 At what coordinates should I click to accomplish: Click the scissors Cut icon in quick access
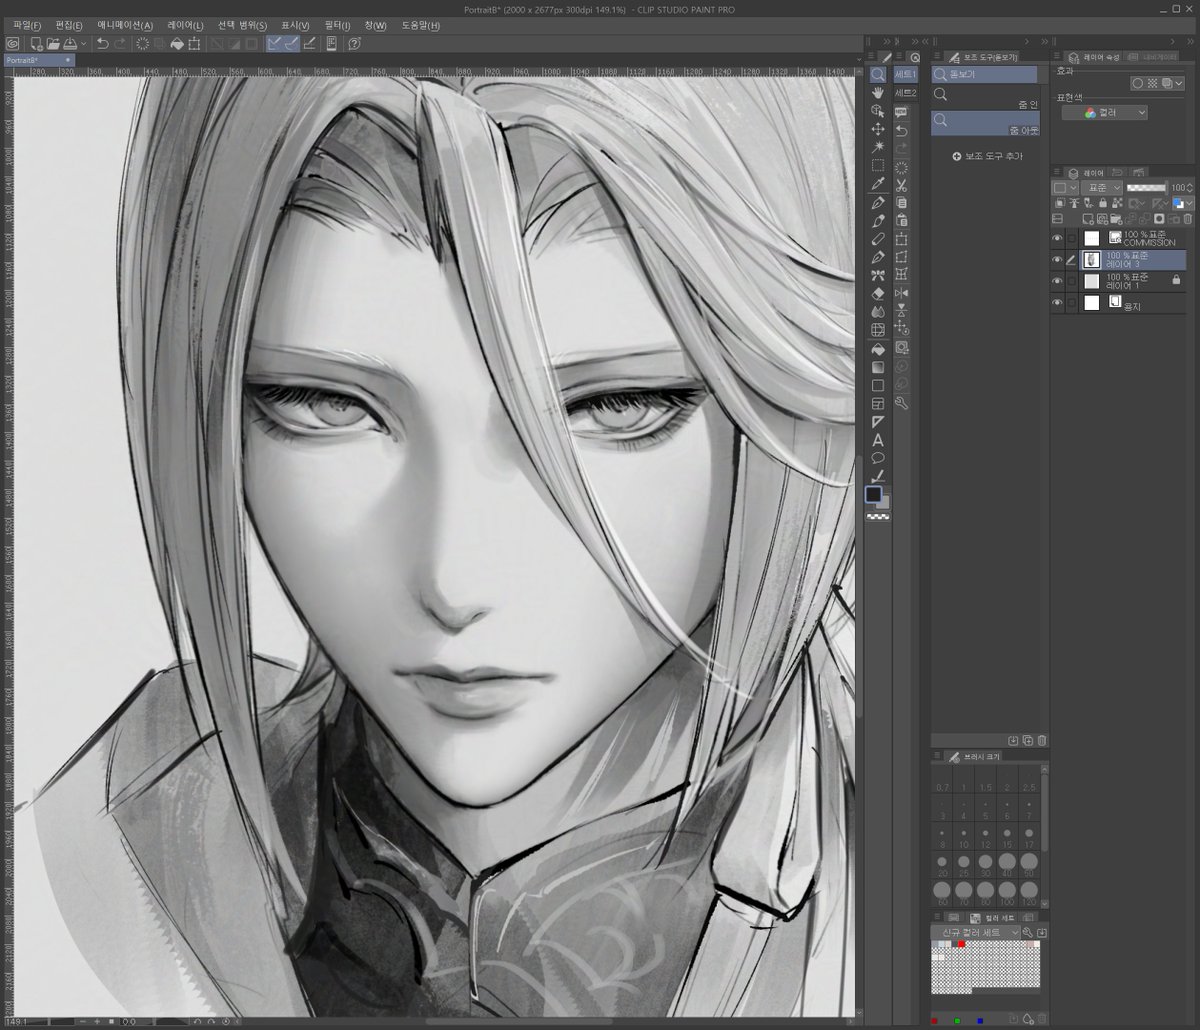(901, 185)
